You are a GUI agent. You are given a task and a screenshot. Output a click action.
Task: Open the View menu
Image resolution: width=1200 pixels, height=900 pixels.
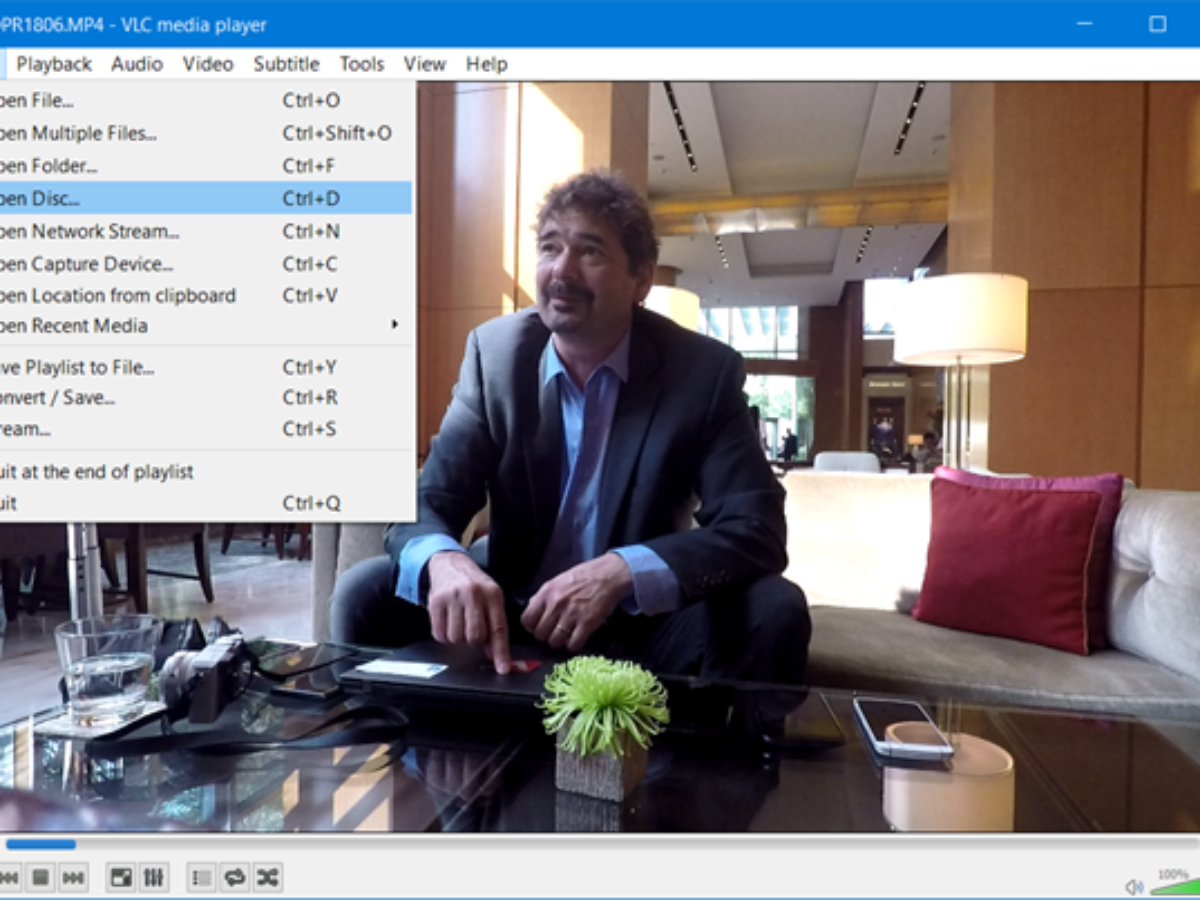pos(424,63)
